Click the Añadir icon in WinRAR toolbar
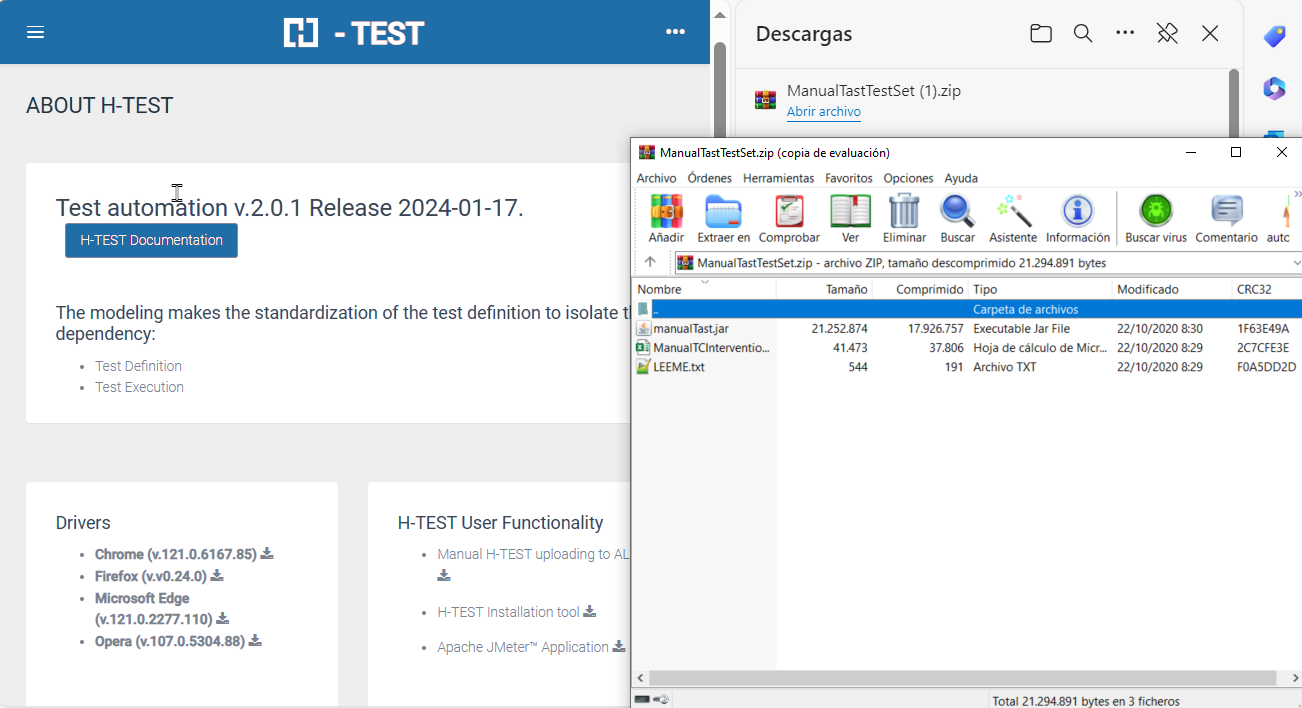The width and height of the screenshot is (1302, 708). pyautogui.click(x=666, y=212)
